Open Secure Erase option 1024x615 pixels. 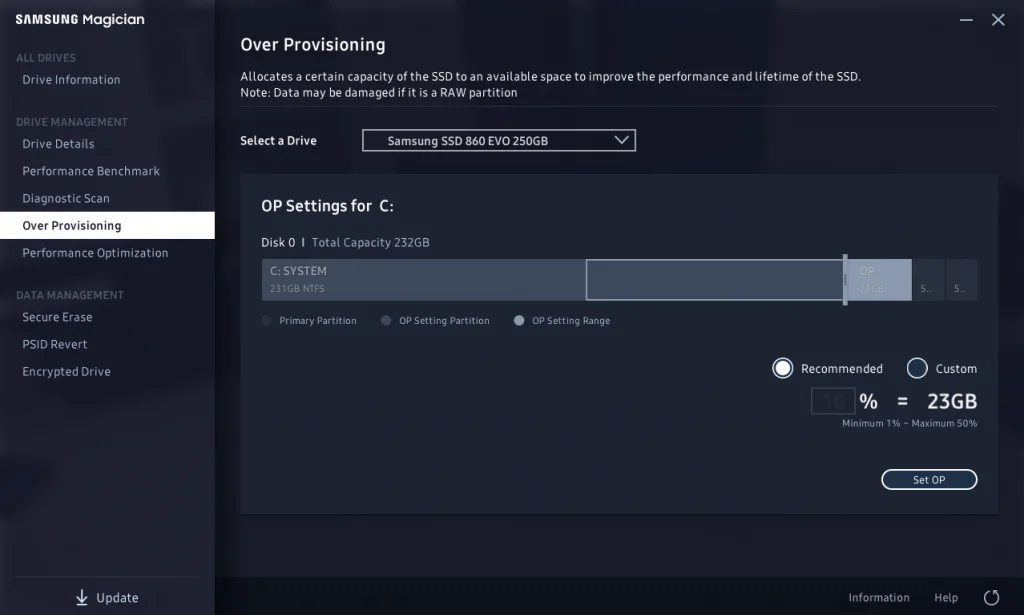(x=57, y=317)
